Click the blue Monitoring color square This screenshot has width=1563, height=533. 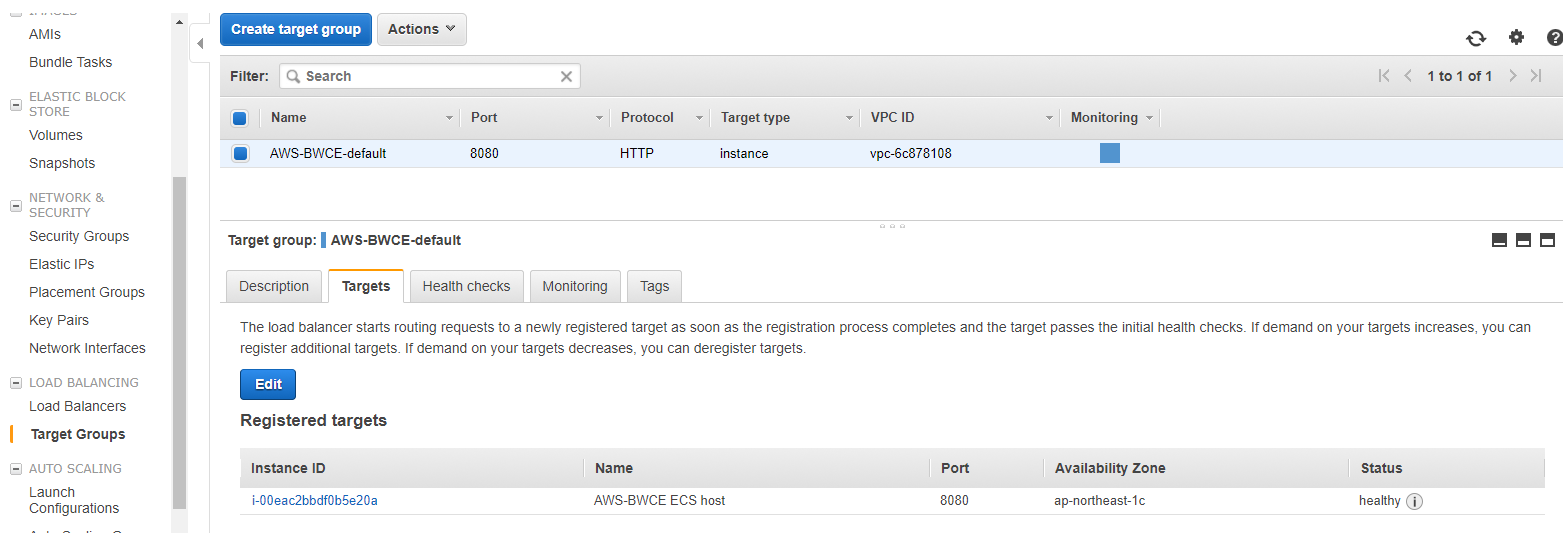pos(1109,153)
